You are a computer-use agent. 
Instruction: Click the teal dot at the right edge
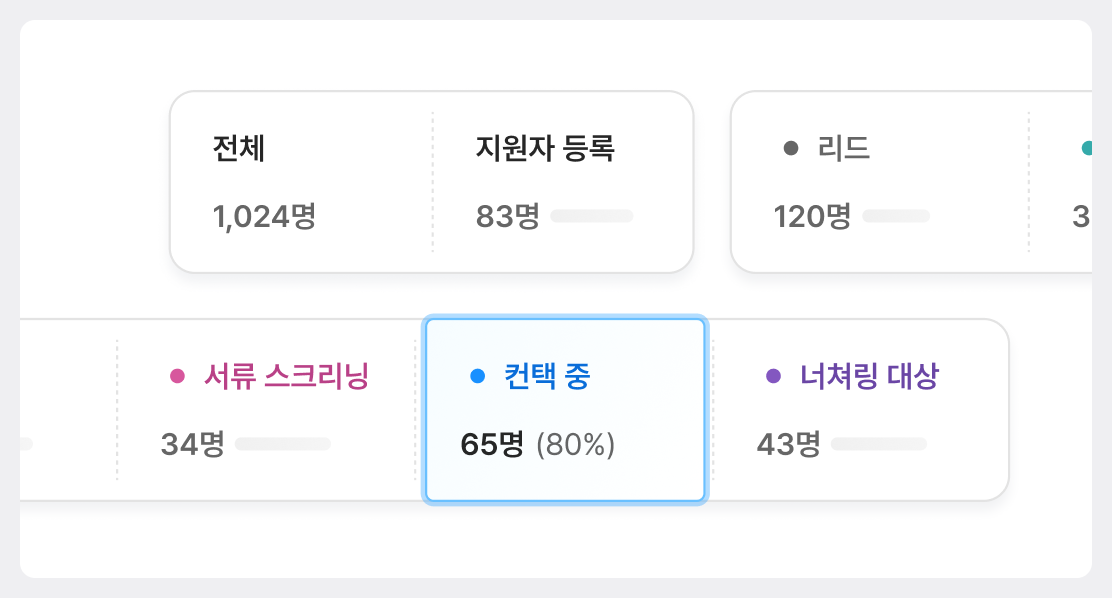coord(1087,149)
